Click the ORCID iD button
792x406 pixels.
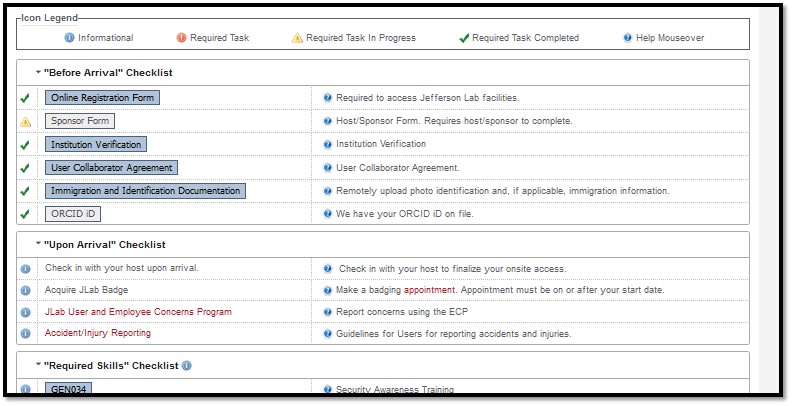point(73,214)
